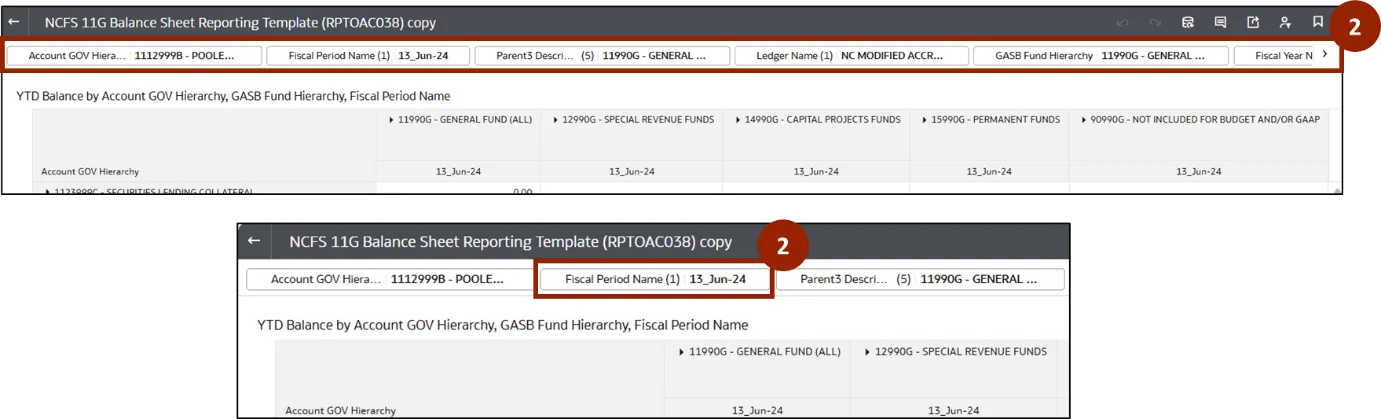This screenshot has width=1381, height=419.
Task: Click the Redo arrow icon
Action: pyautogui.click(x=1155, y=22)
